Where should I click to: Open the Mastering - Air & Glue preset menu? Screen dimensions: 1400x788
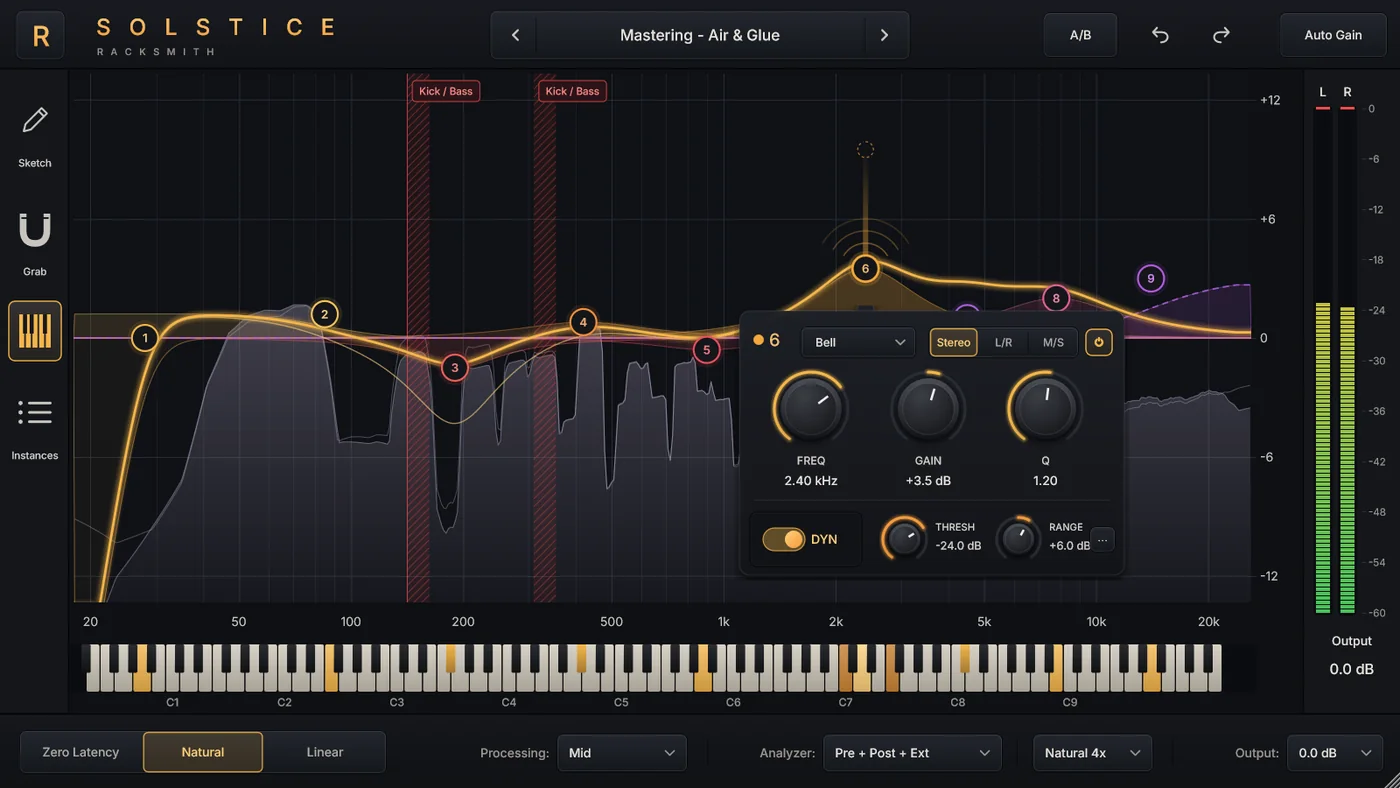pos(700,35)
